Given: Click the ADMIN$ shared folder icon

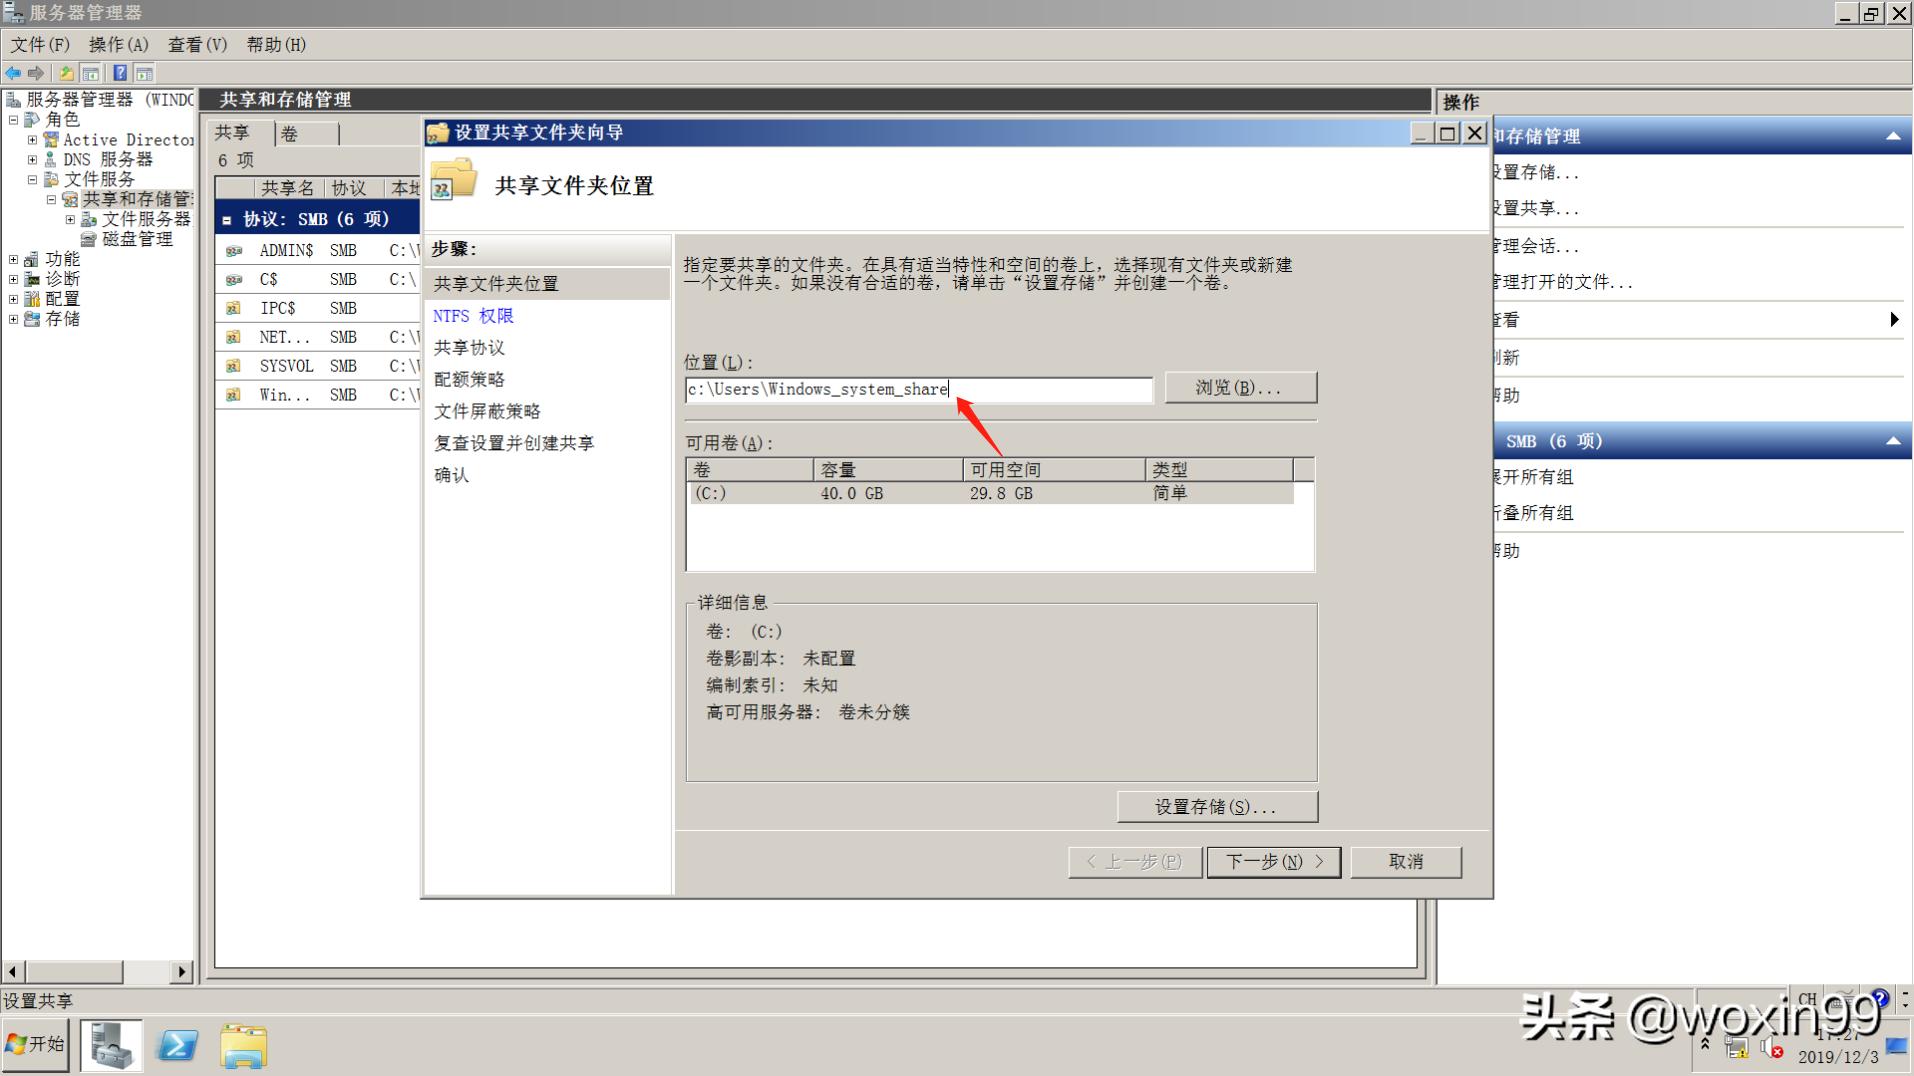Looking at the screenshot, I should 233,250.
